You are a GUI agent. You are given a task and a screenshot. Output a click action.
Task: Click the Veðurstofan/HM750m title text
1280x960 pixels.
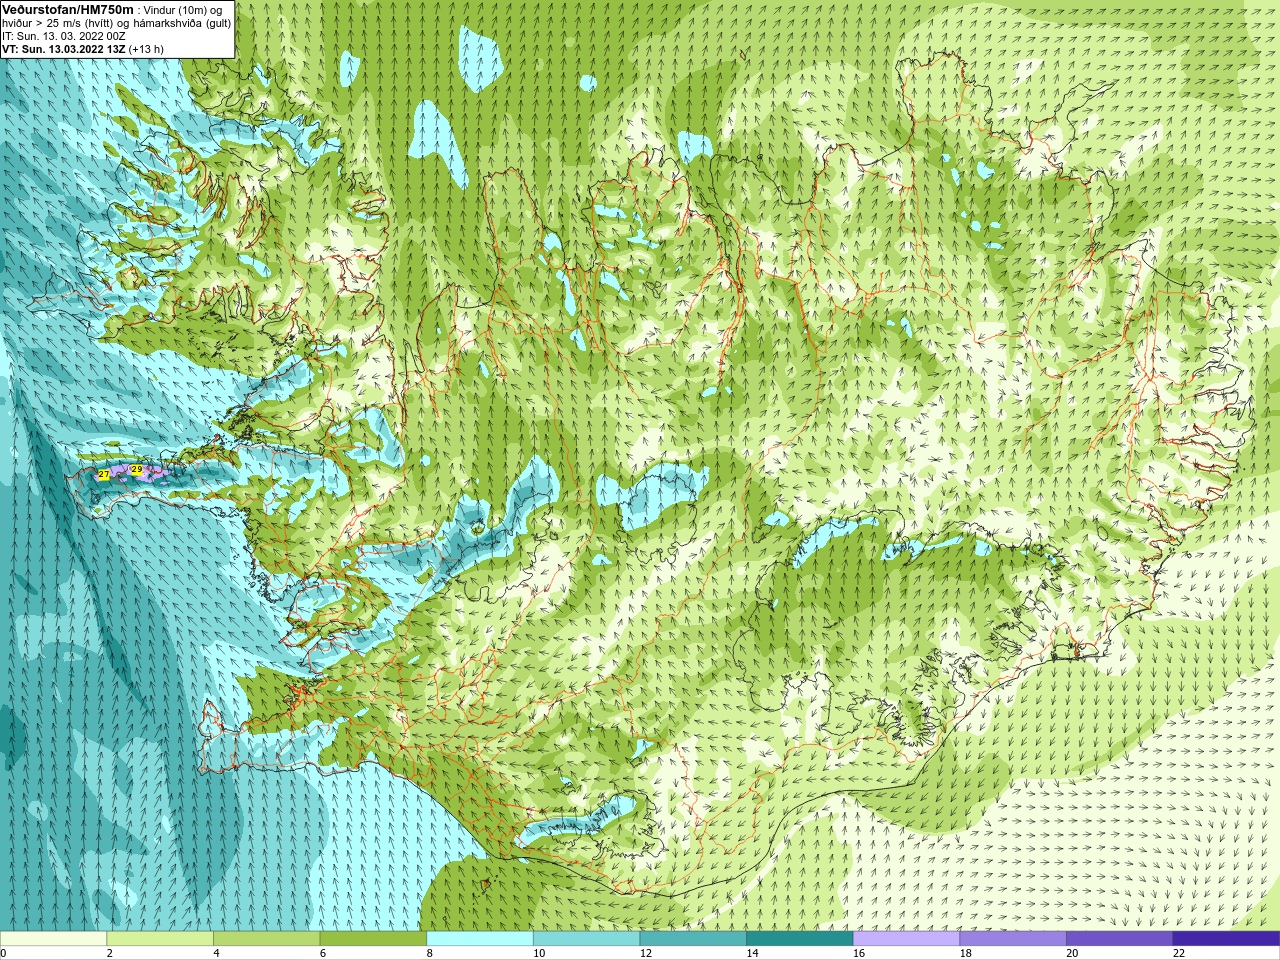(68, 9)
